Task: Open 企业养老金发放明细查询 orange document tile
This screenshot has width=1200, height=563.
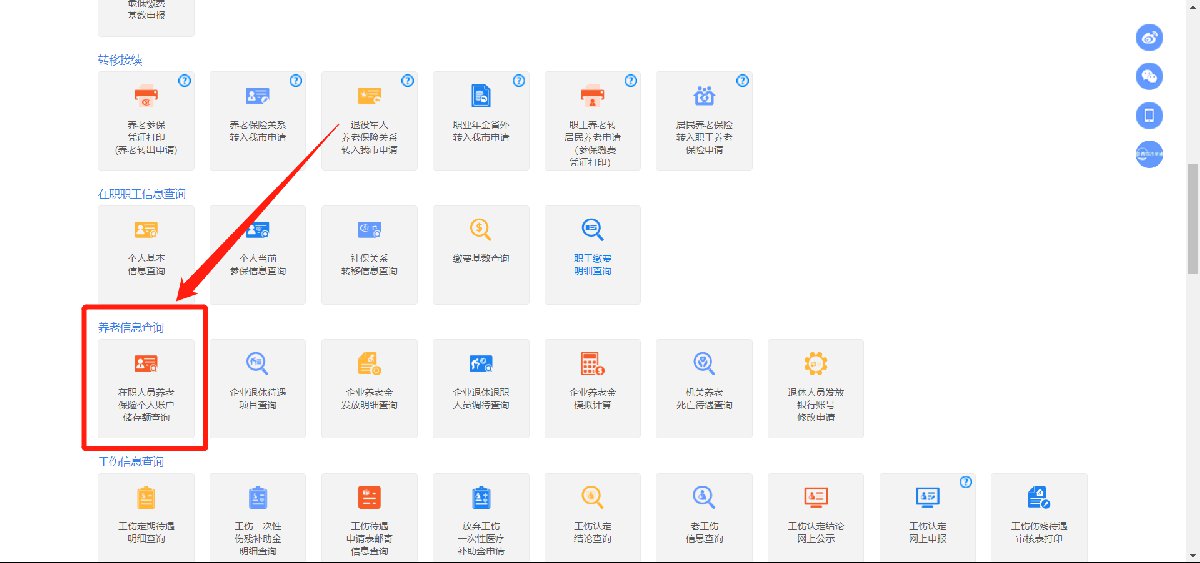Action: click(x=370, y=388)
